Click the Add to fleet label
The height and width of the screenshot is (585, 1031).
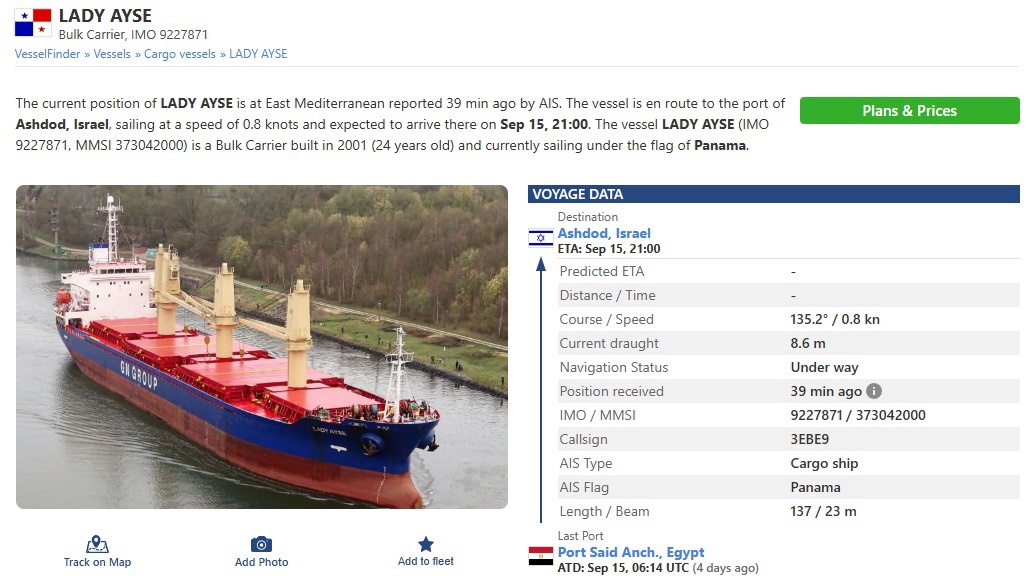[426, 561]
